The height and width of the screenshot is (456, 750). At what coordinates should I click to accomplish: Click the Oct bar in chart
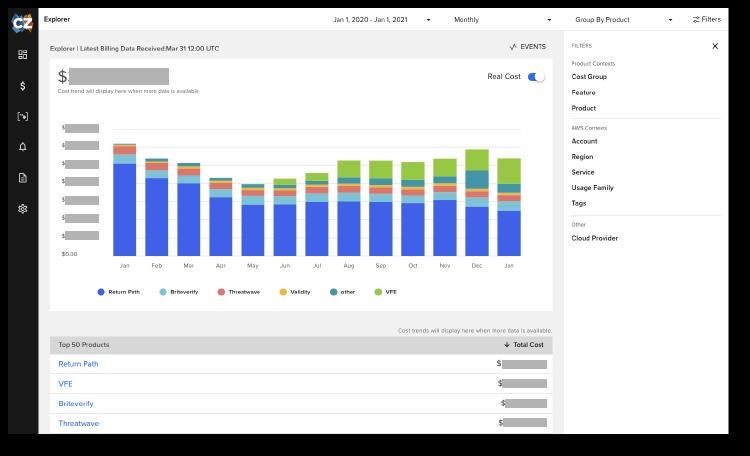(x=413, y=209)
